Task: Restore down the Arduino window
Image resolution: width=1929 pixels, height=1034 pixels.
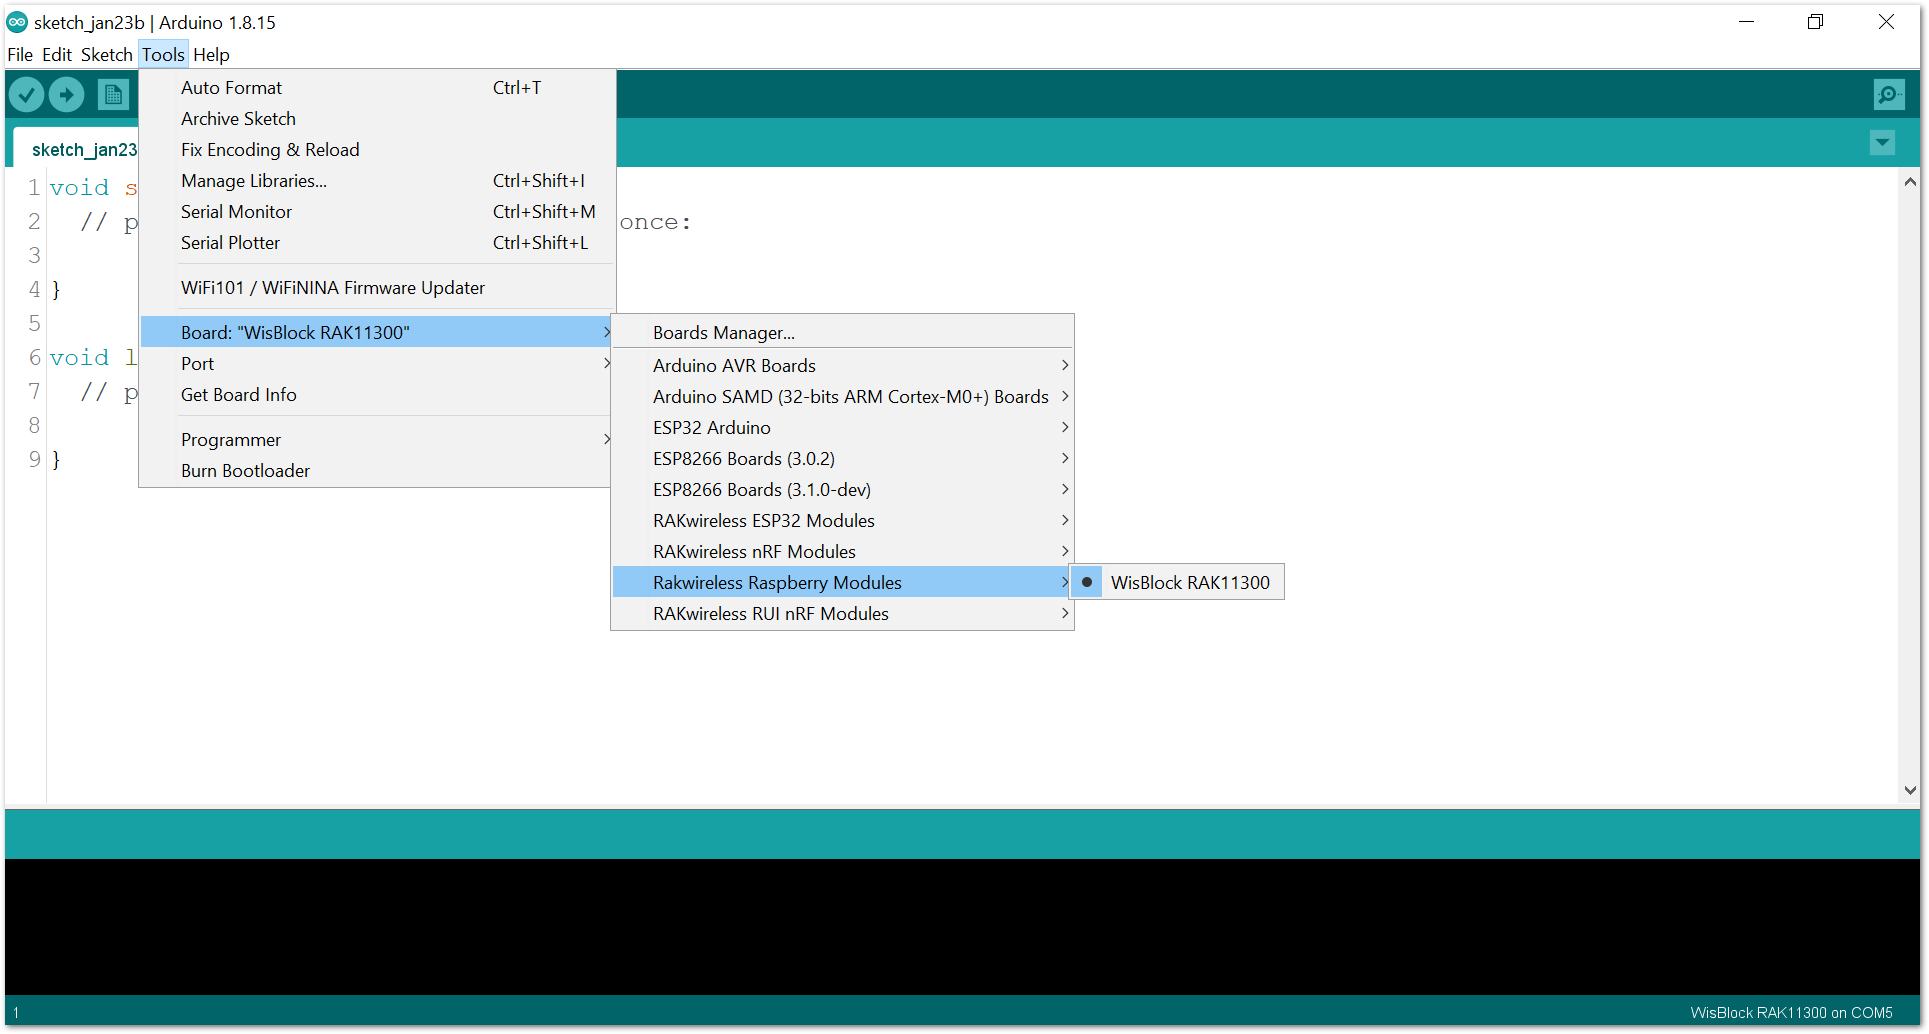Action: tap(1815, 22)
